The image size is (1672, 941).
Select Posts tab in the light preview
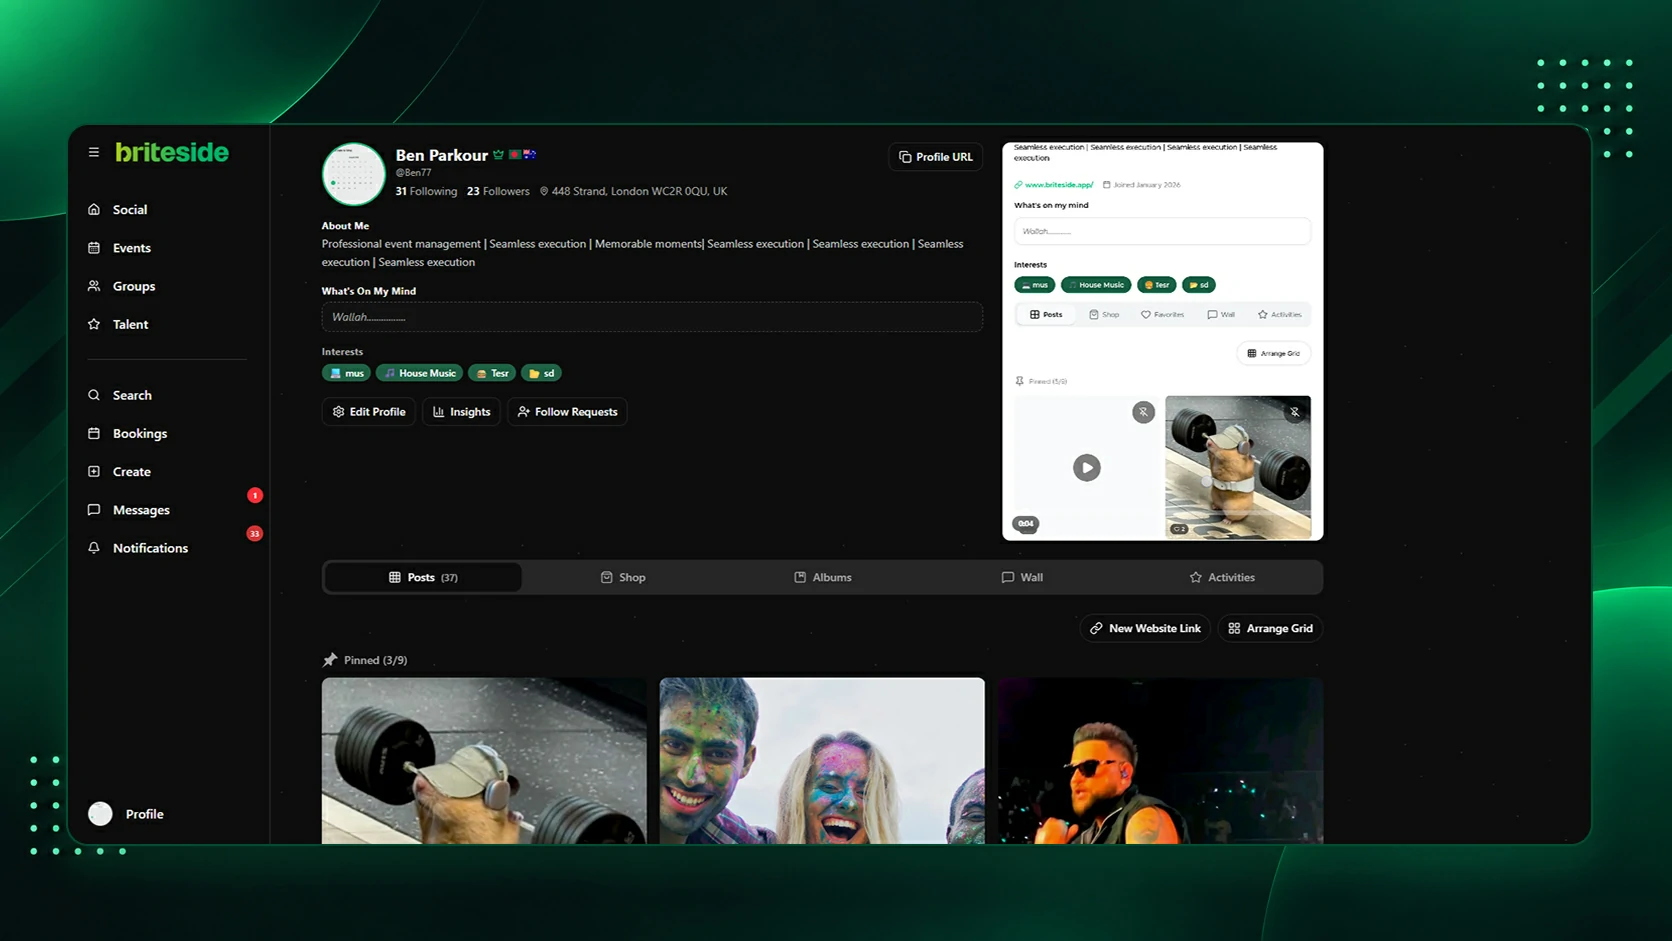(x=1046, y=314)
